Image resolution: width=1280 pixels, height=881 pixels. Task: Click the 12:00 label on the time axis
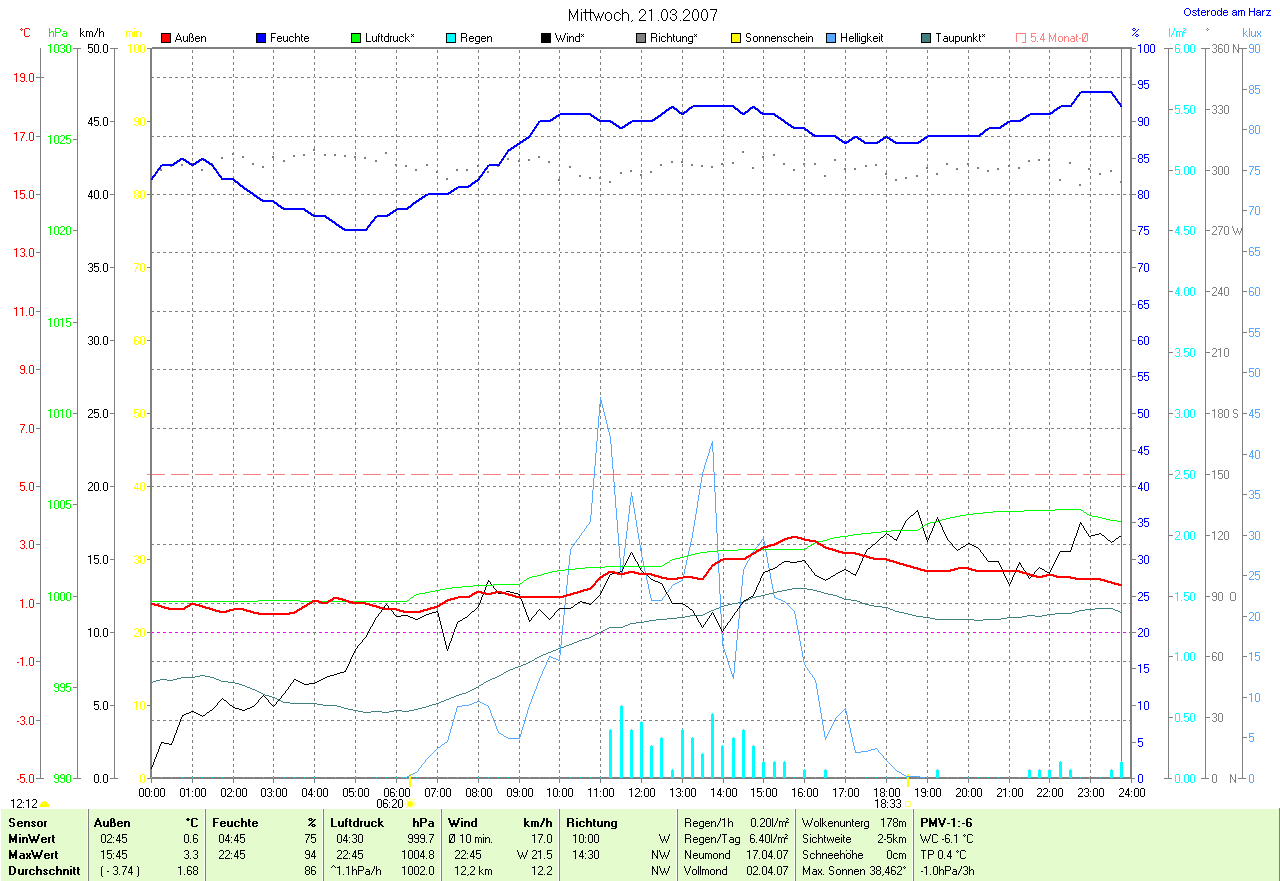coord(641,792)
